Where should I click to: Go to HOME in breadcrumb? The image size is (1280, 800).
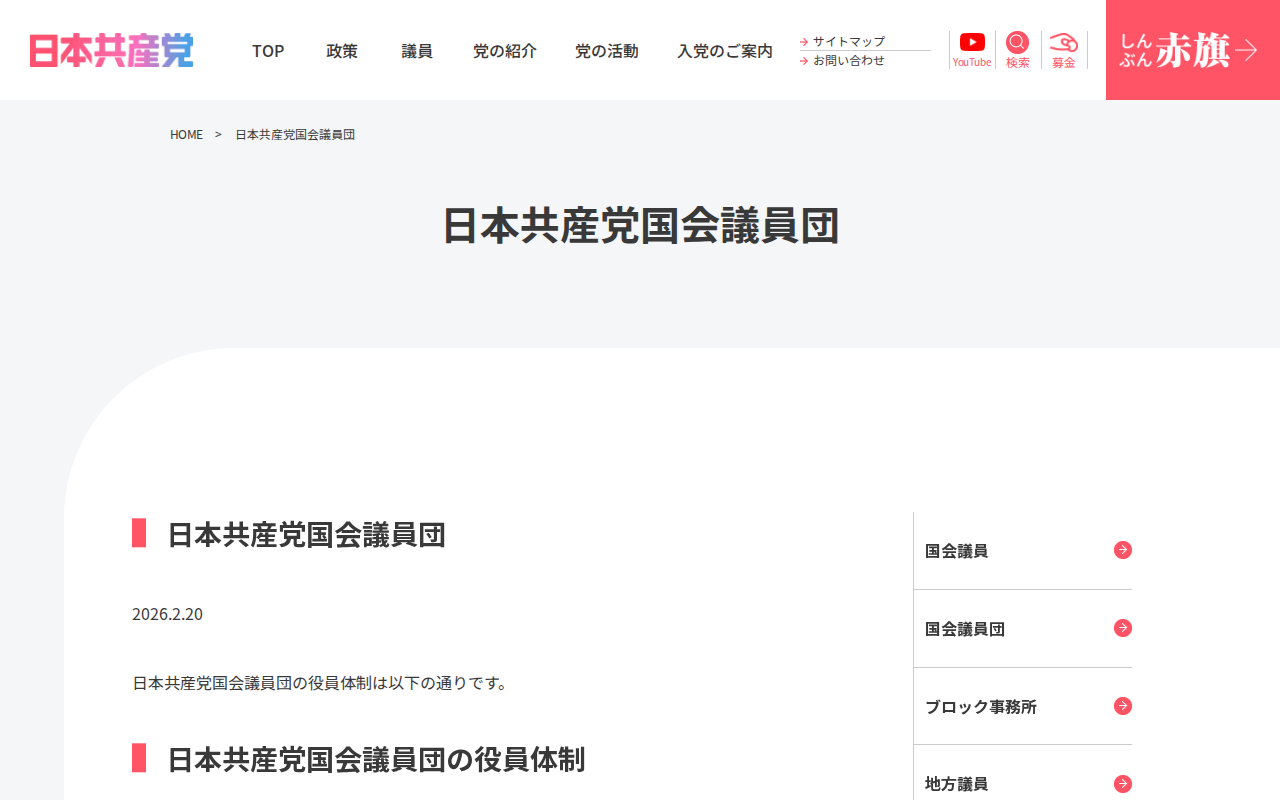click(x=186, y=134)
